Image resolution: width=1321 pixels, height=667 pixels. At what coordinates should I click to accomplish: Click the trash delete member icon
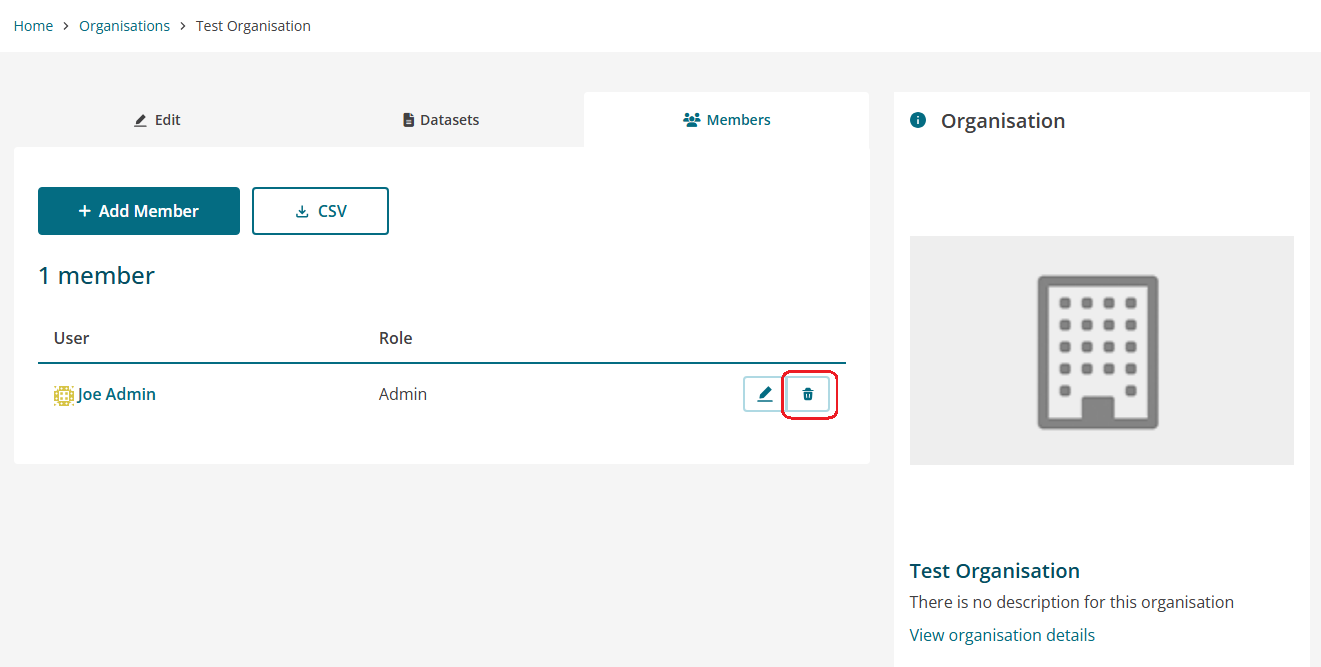tap(808, 394)
